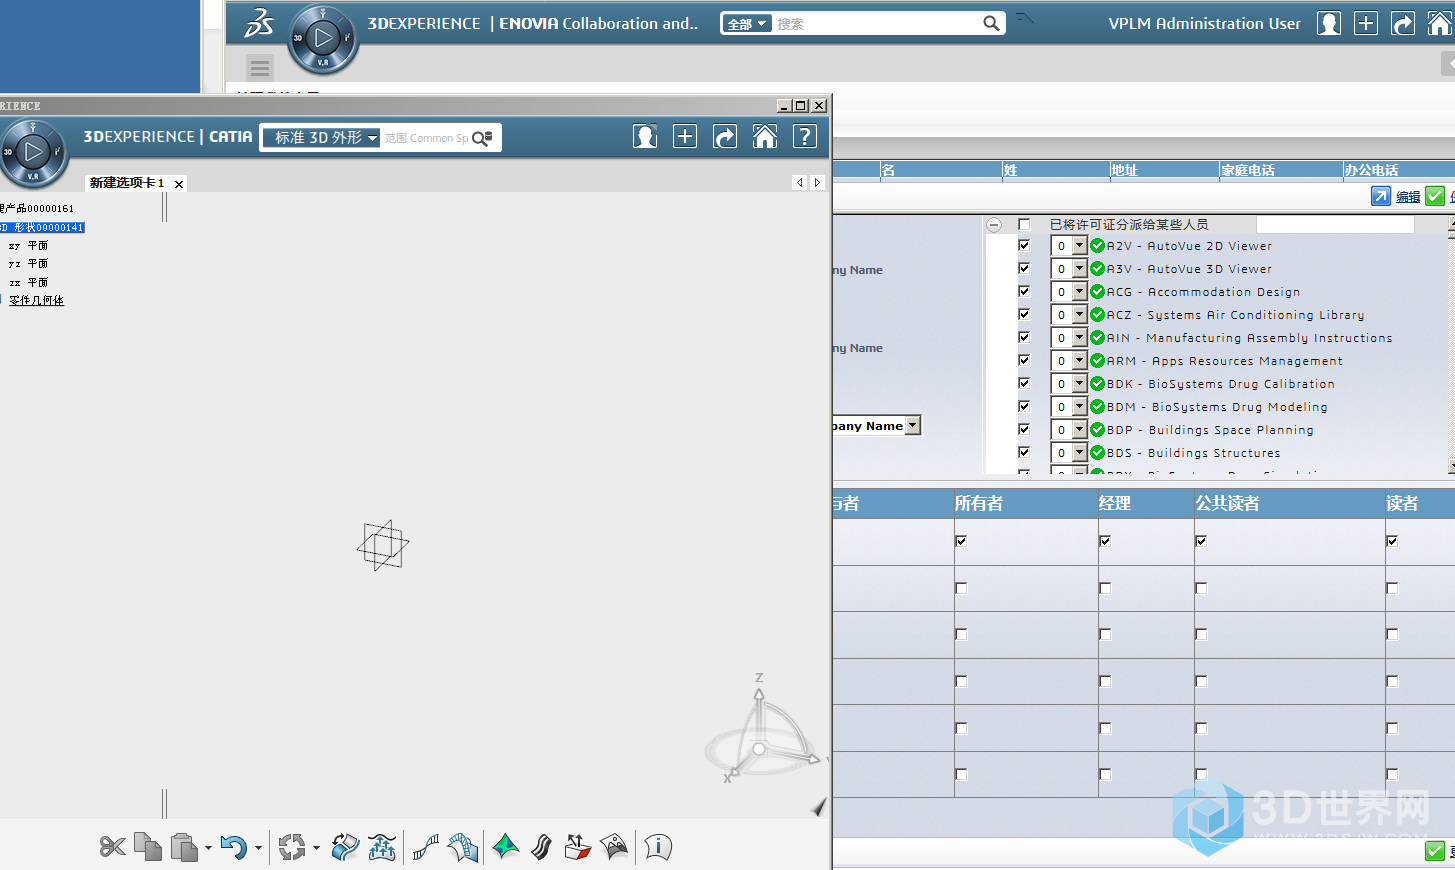This screenshot has width=1455, height=870.
Task: Click the black wavy stripes icon
Action: click(541, 848)
